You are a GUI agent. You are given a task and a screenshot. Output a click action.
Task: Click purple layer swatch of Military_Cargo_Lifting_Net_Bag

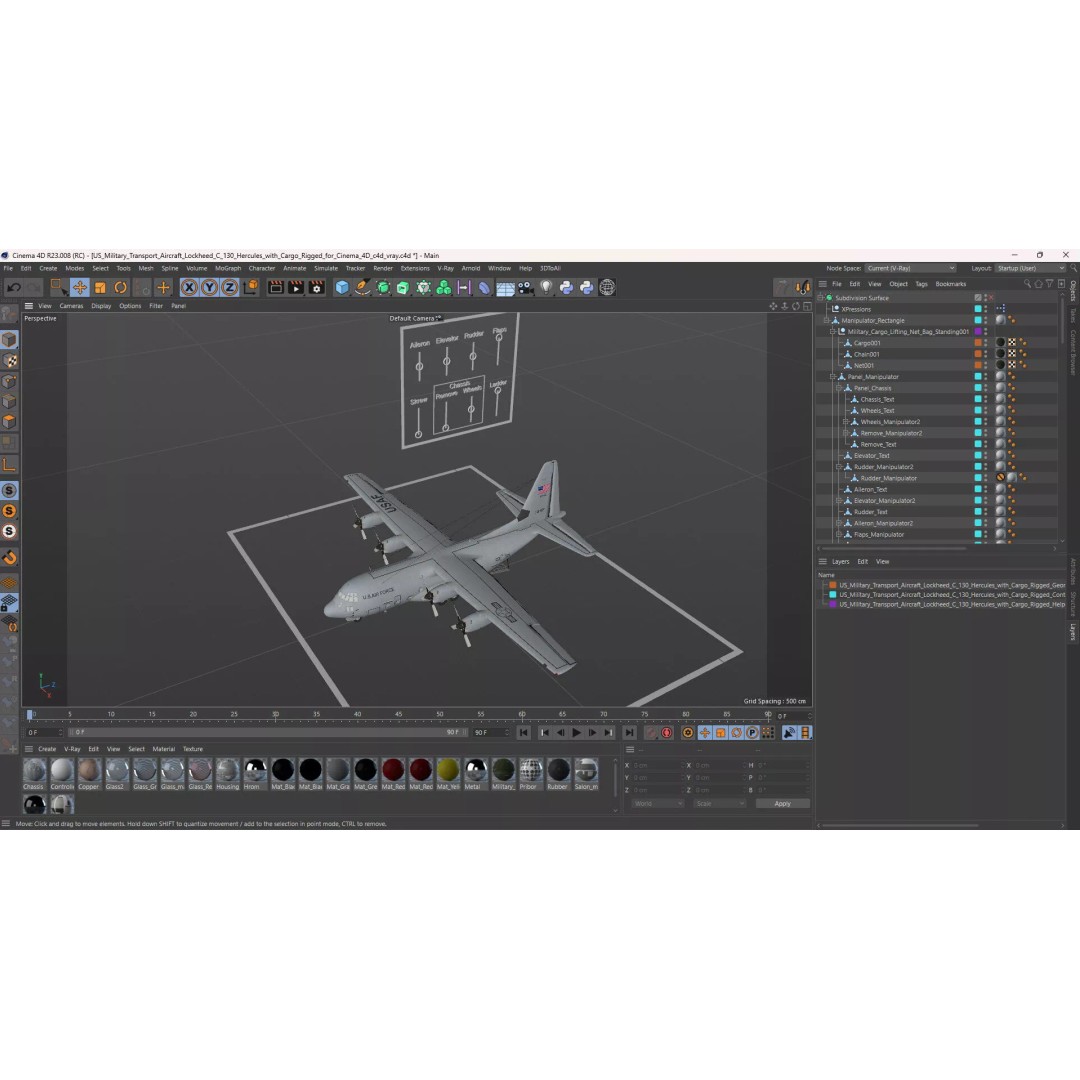click(977, 332)
